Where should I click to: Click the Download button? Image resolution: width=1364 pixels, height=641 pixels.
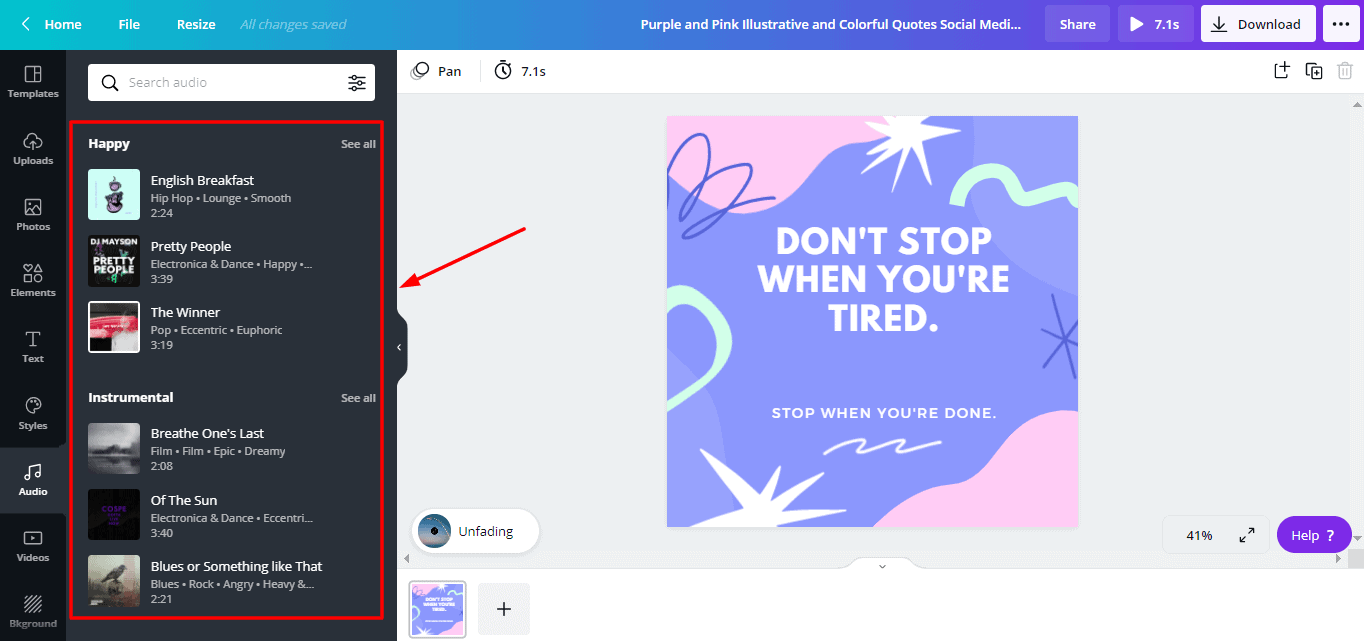[x=1256, y=24]
